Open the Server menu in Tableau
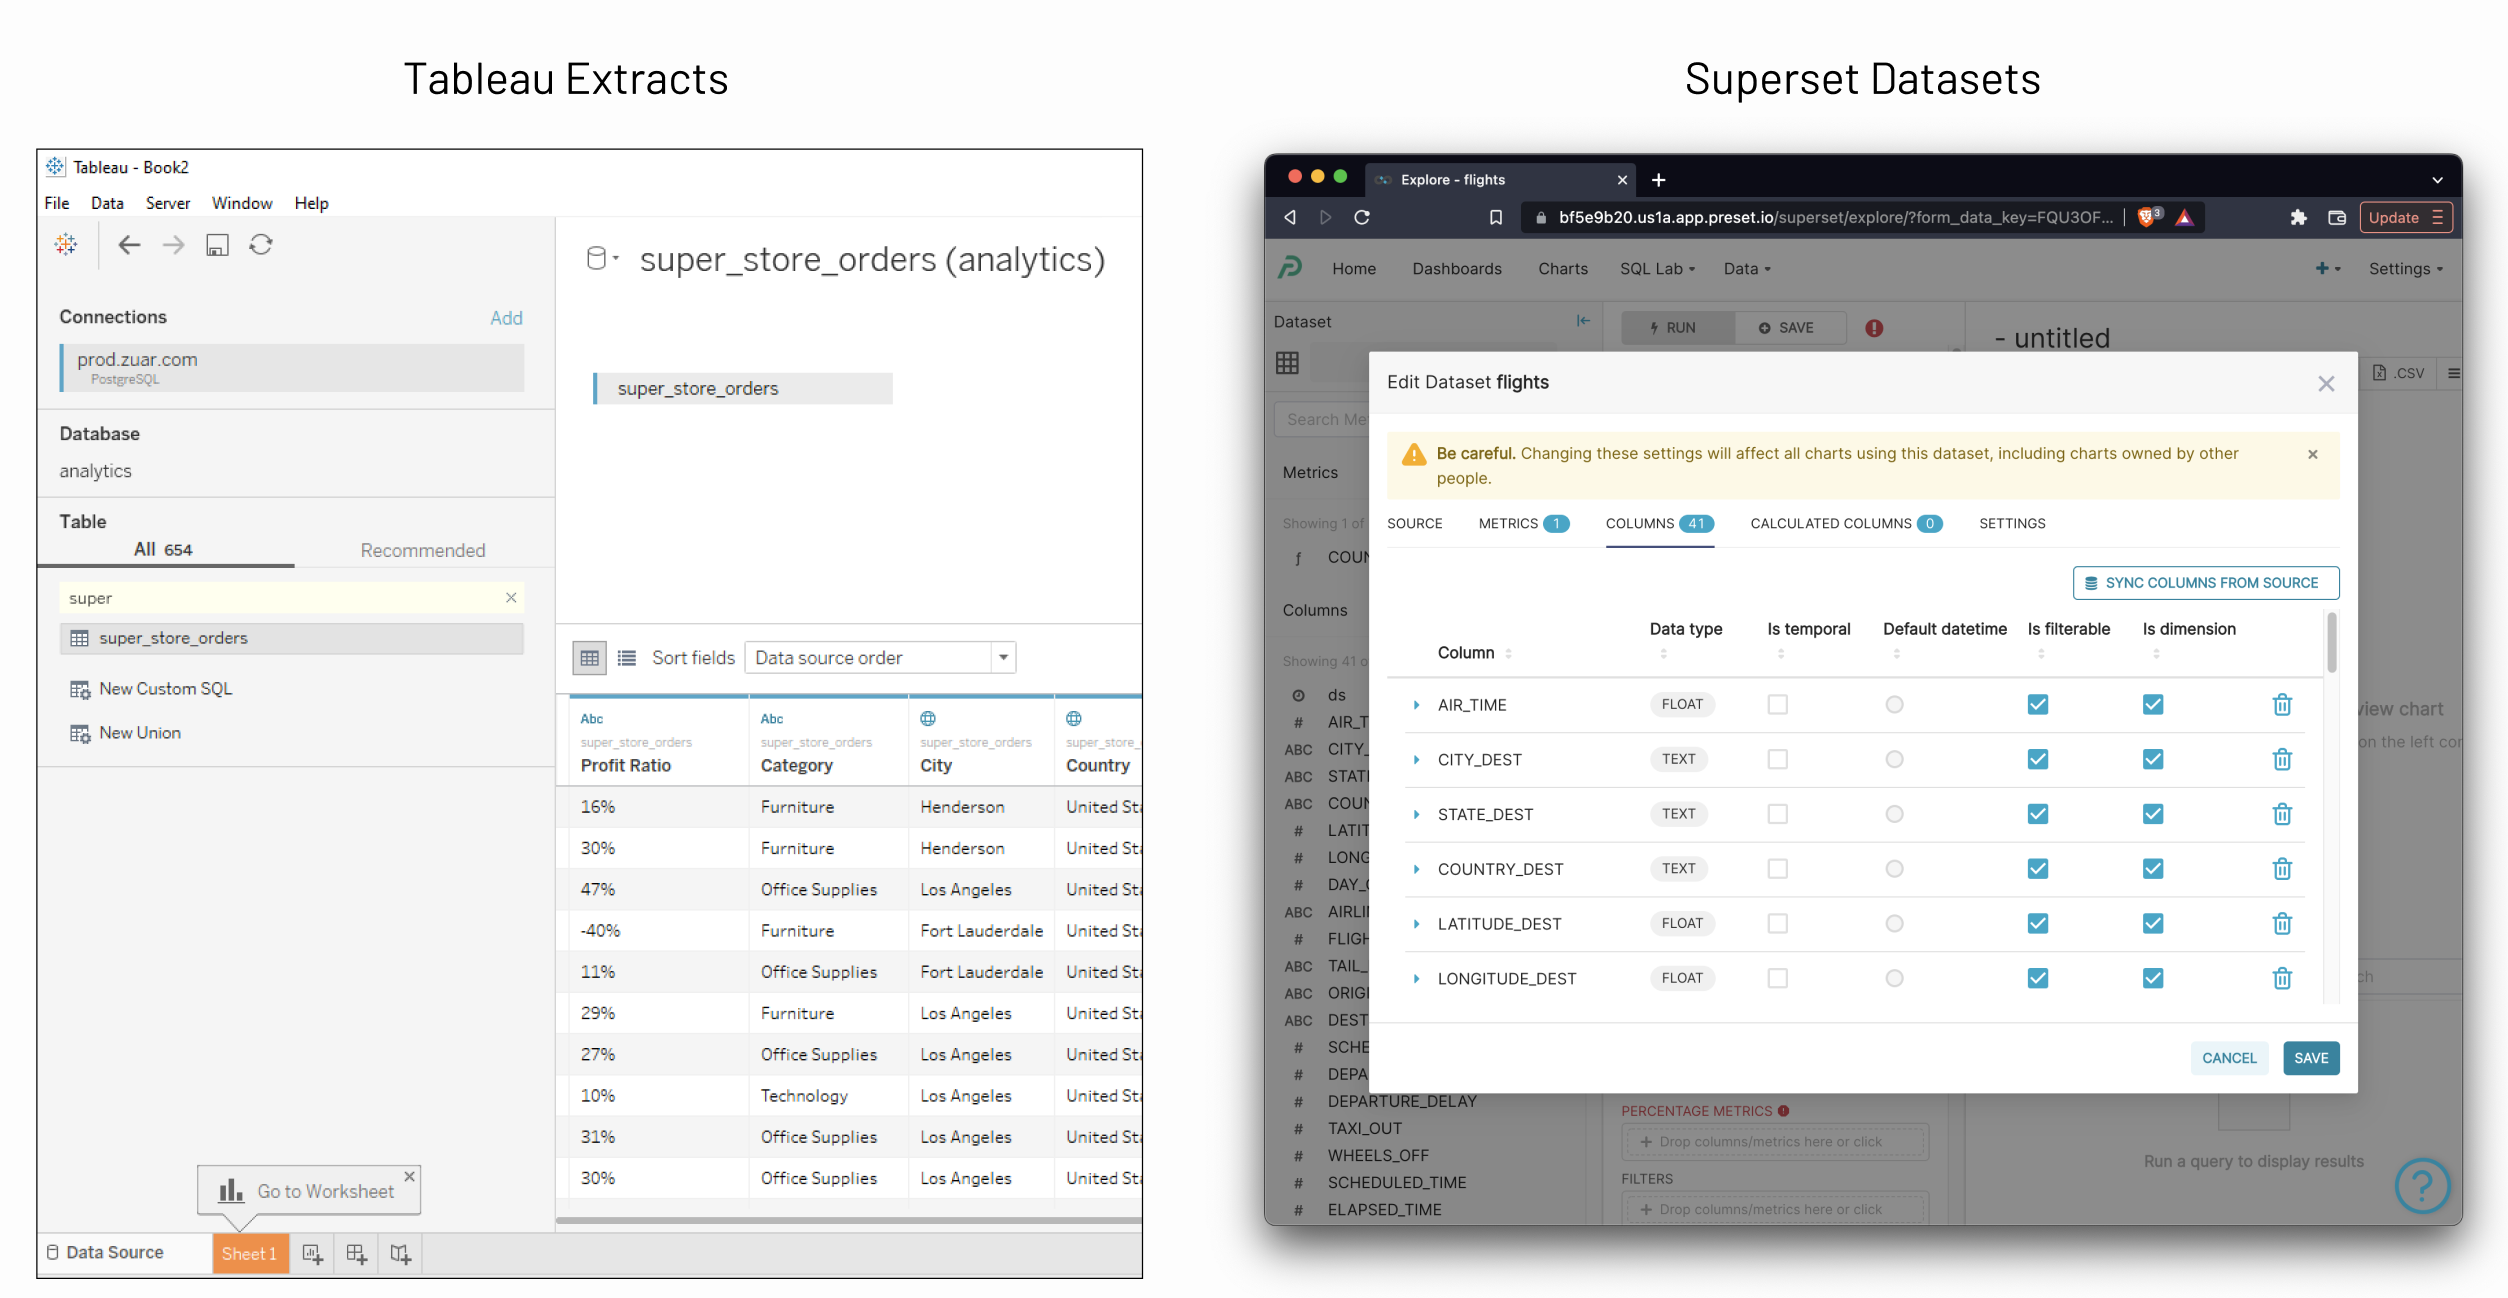Viewport: 2508px width, 1298px height. point(168,203)
